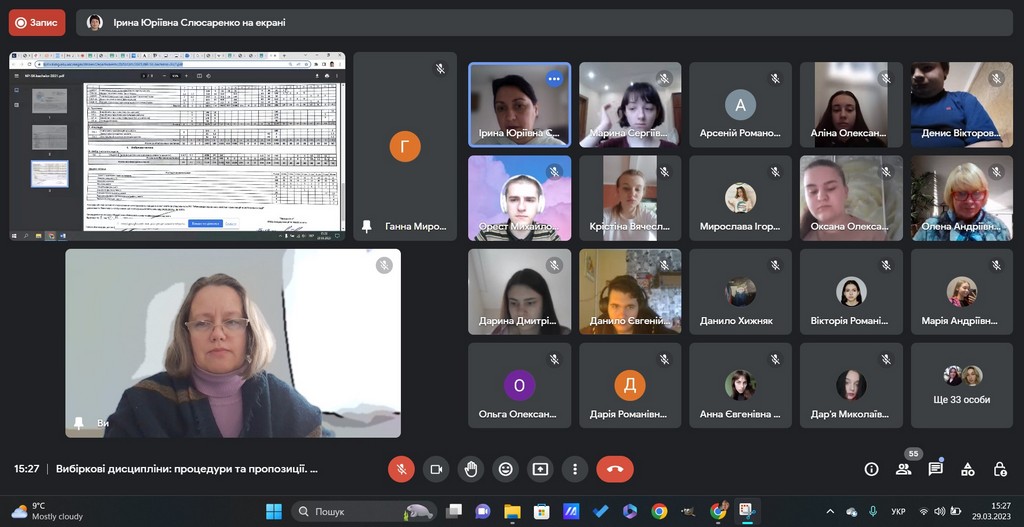Open the chat with everyone panel

pos(936,469)
